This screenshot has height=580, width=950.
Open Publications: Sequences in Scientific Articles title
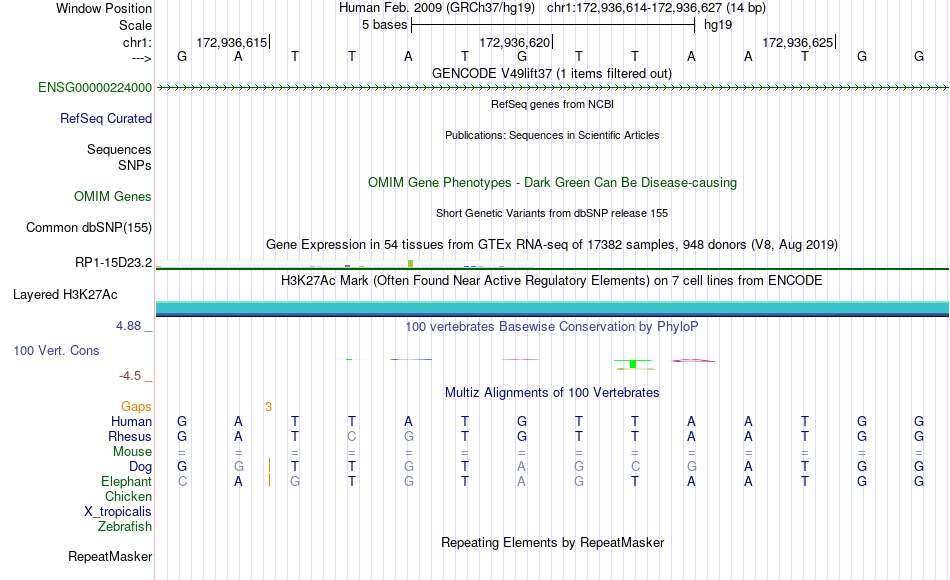click(552, 135)
